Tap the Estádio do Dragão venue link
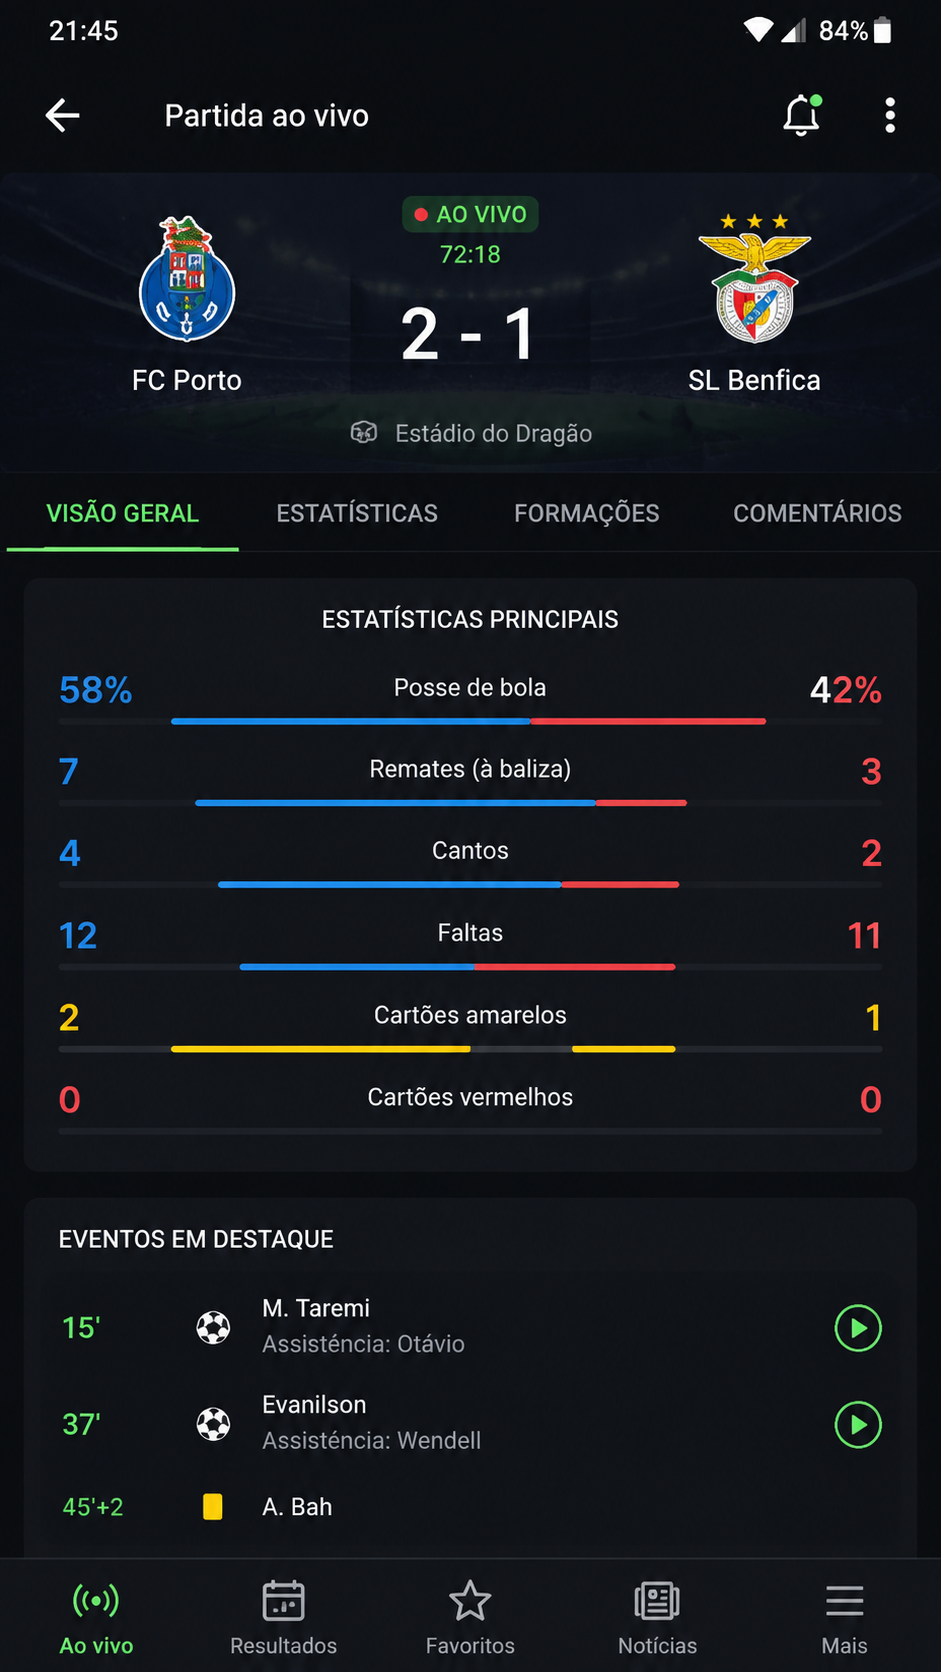The width and height of the screenshot is (941, 1672). 494,433
